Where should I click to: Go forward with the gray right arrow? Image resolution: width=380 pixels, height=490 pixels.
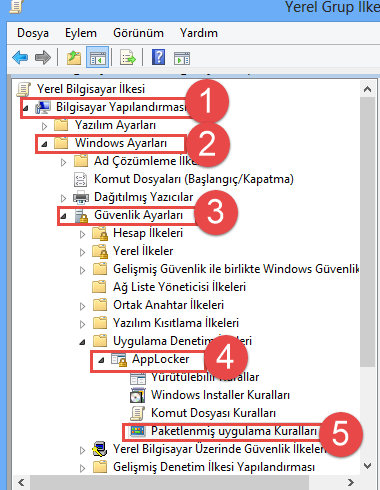(43, 58)
